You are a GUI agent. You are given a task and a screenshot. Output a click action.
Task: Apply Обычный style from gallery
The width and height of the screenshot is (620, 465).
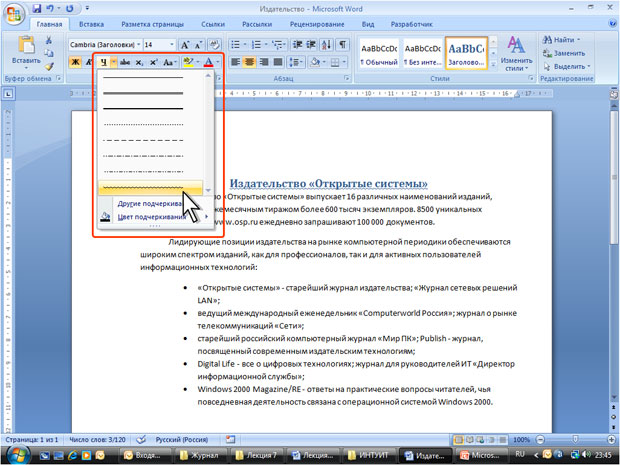click(x=379, y=54)
